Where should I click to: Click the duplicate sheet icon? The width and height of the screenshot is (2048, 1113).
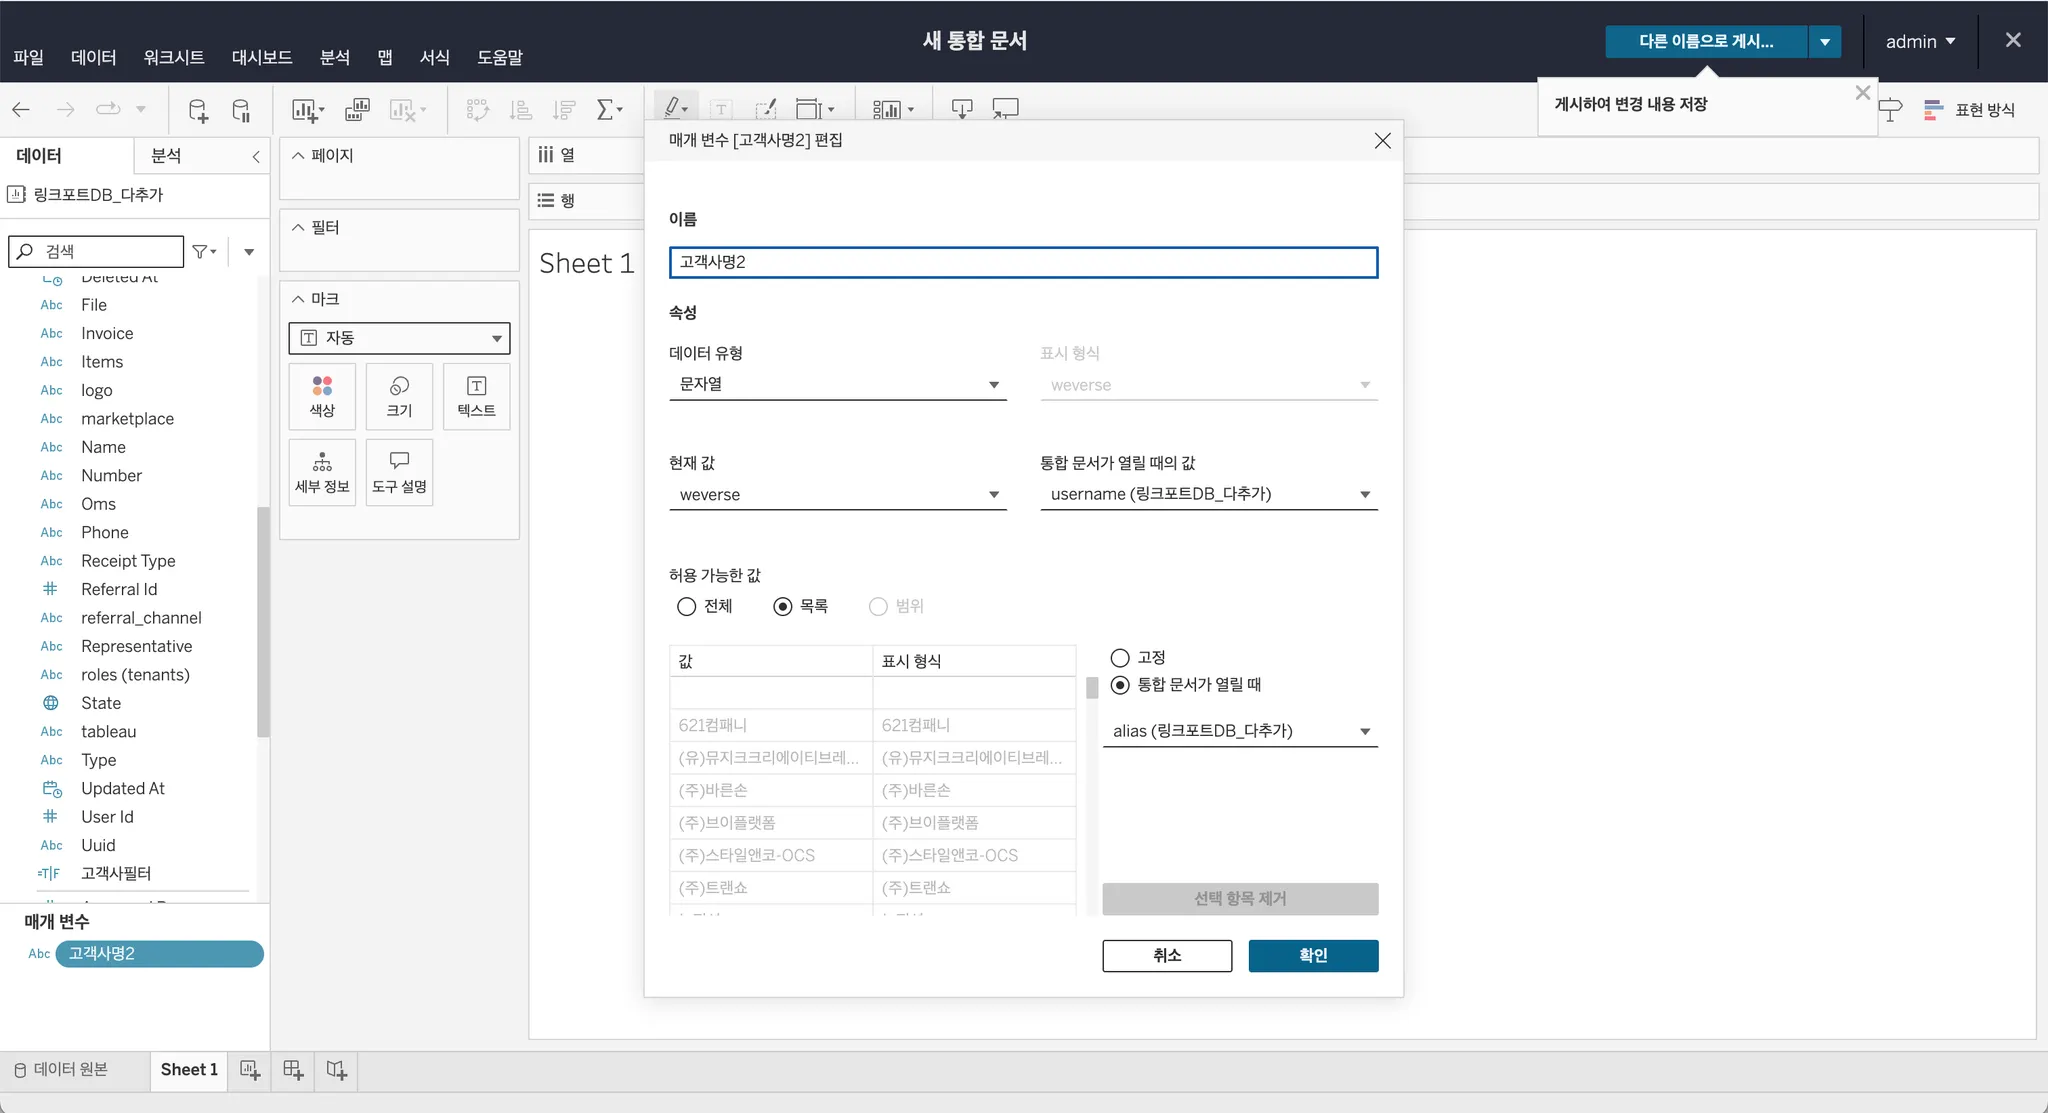(357, 110)
